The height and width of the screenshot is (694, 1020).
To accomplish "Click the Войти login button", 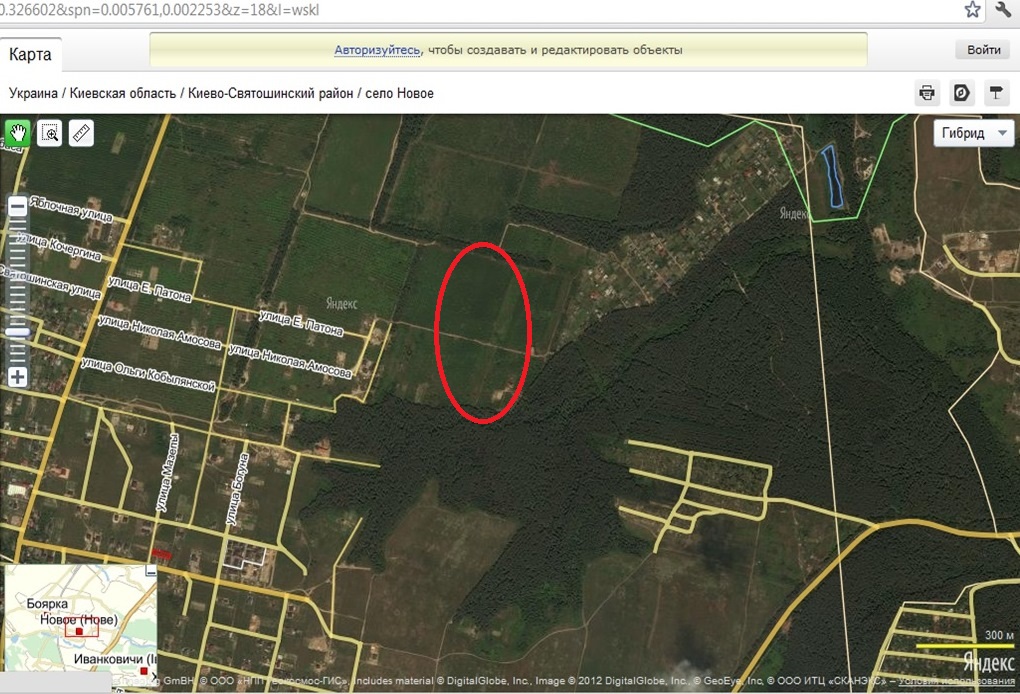I will (x=984, y=49).
